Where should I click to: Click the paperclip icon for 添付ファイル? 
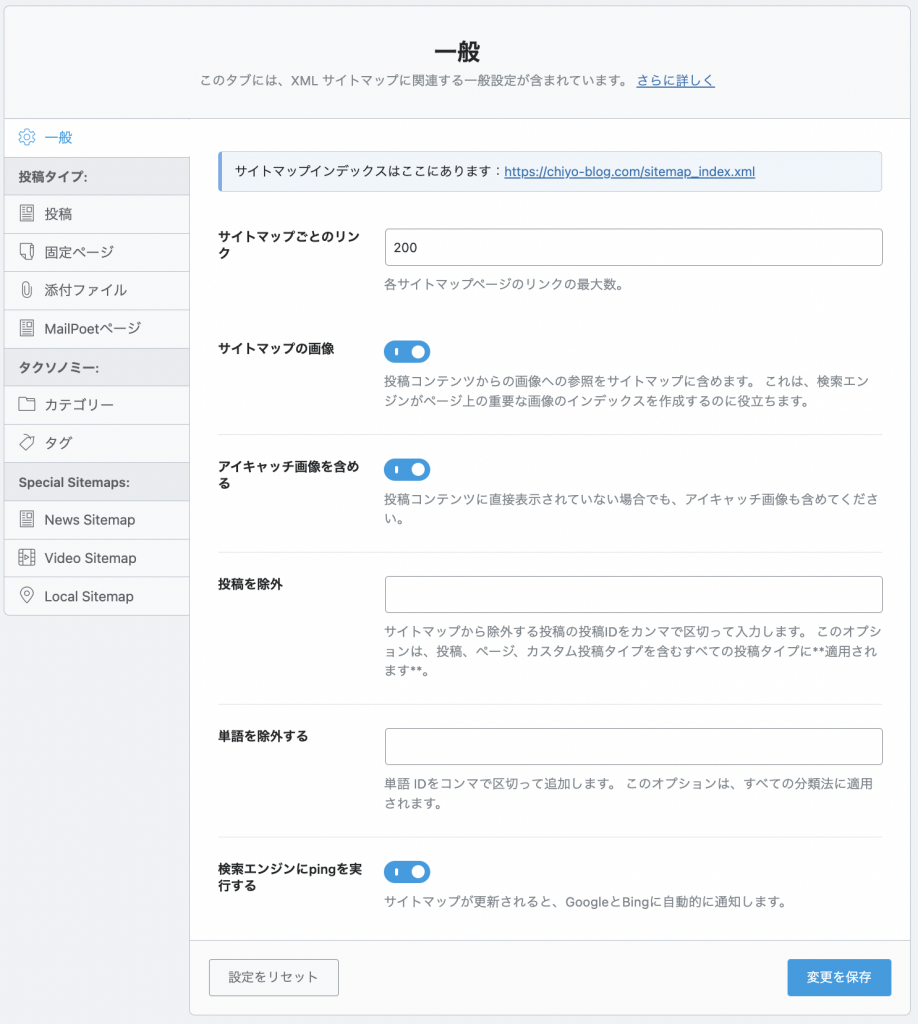(27, 290)
